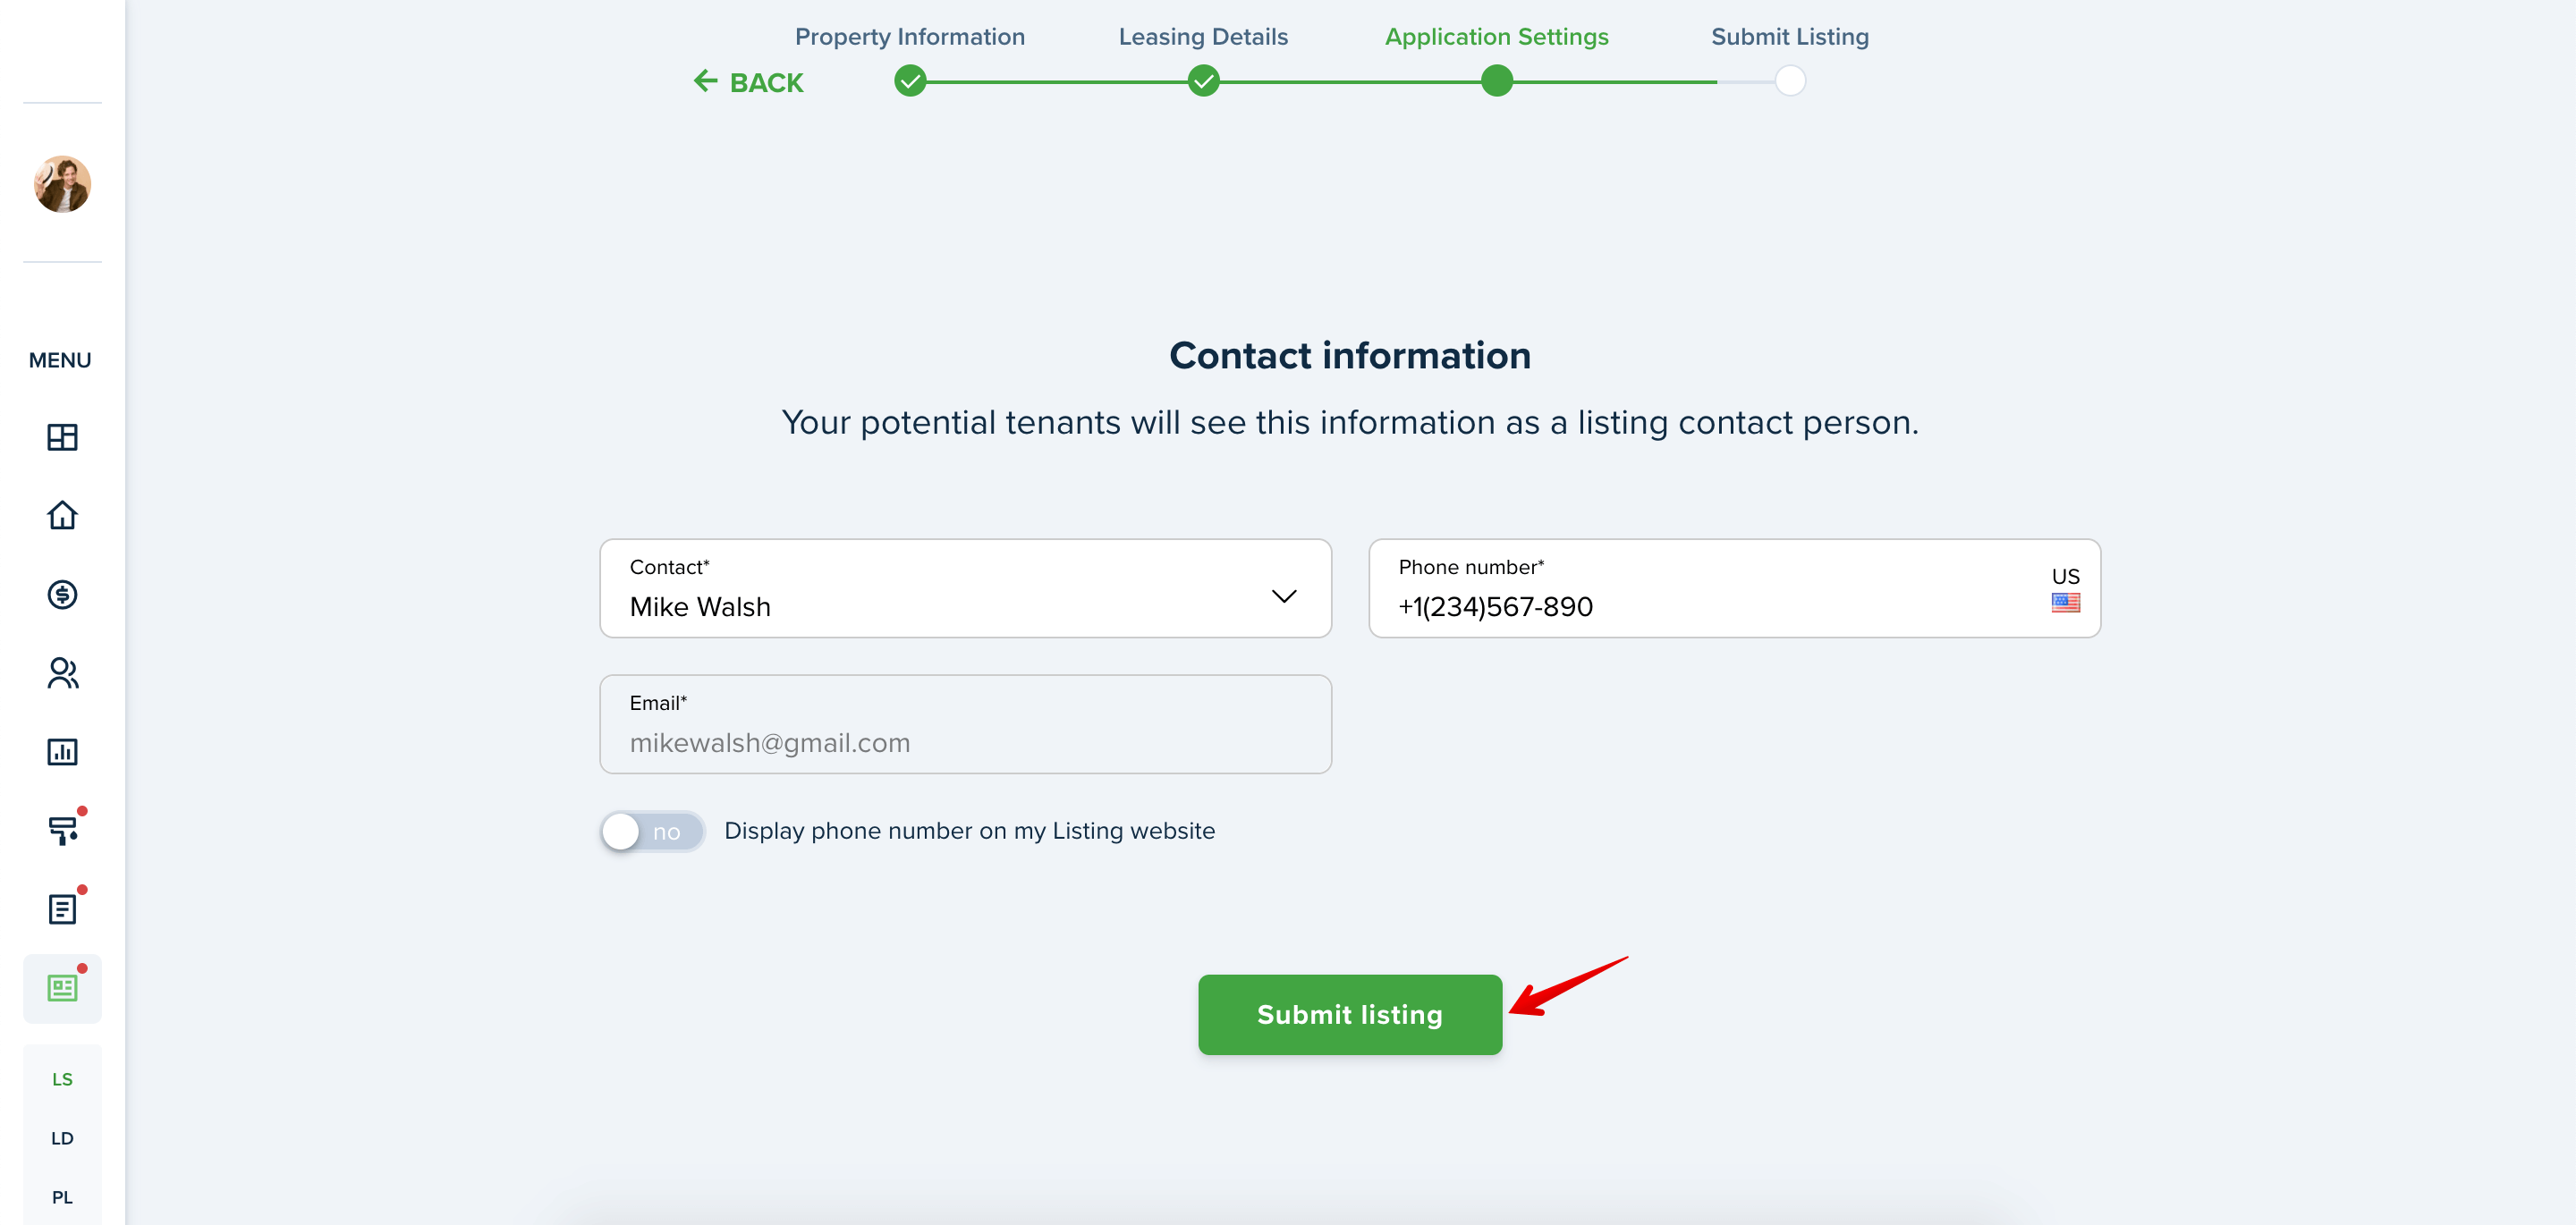This screenshot has height=1225, width=2576.
Task: Toggle Display phone number on Listing website
Action: point(652,831)
